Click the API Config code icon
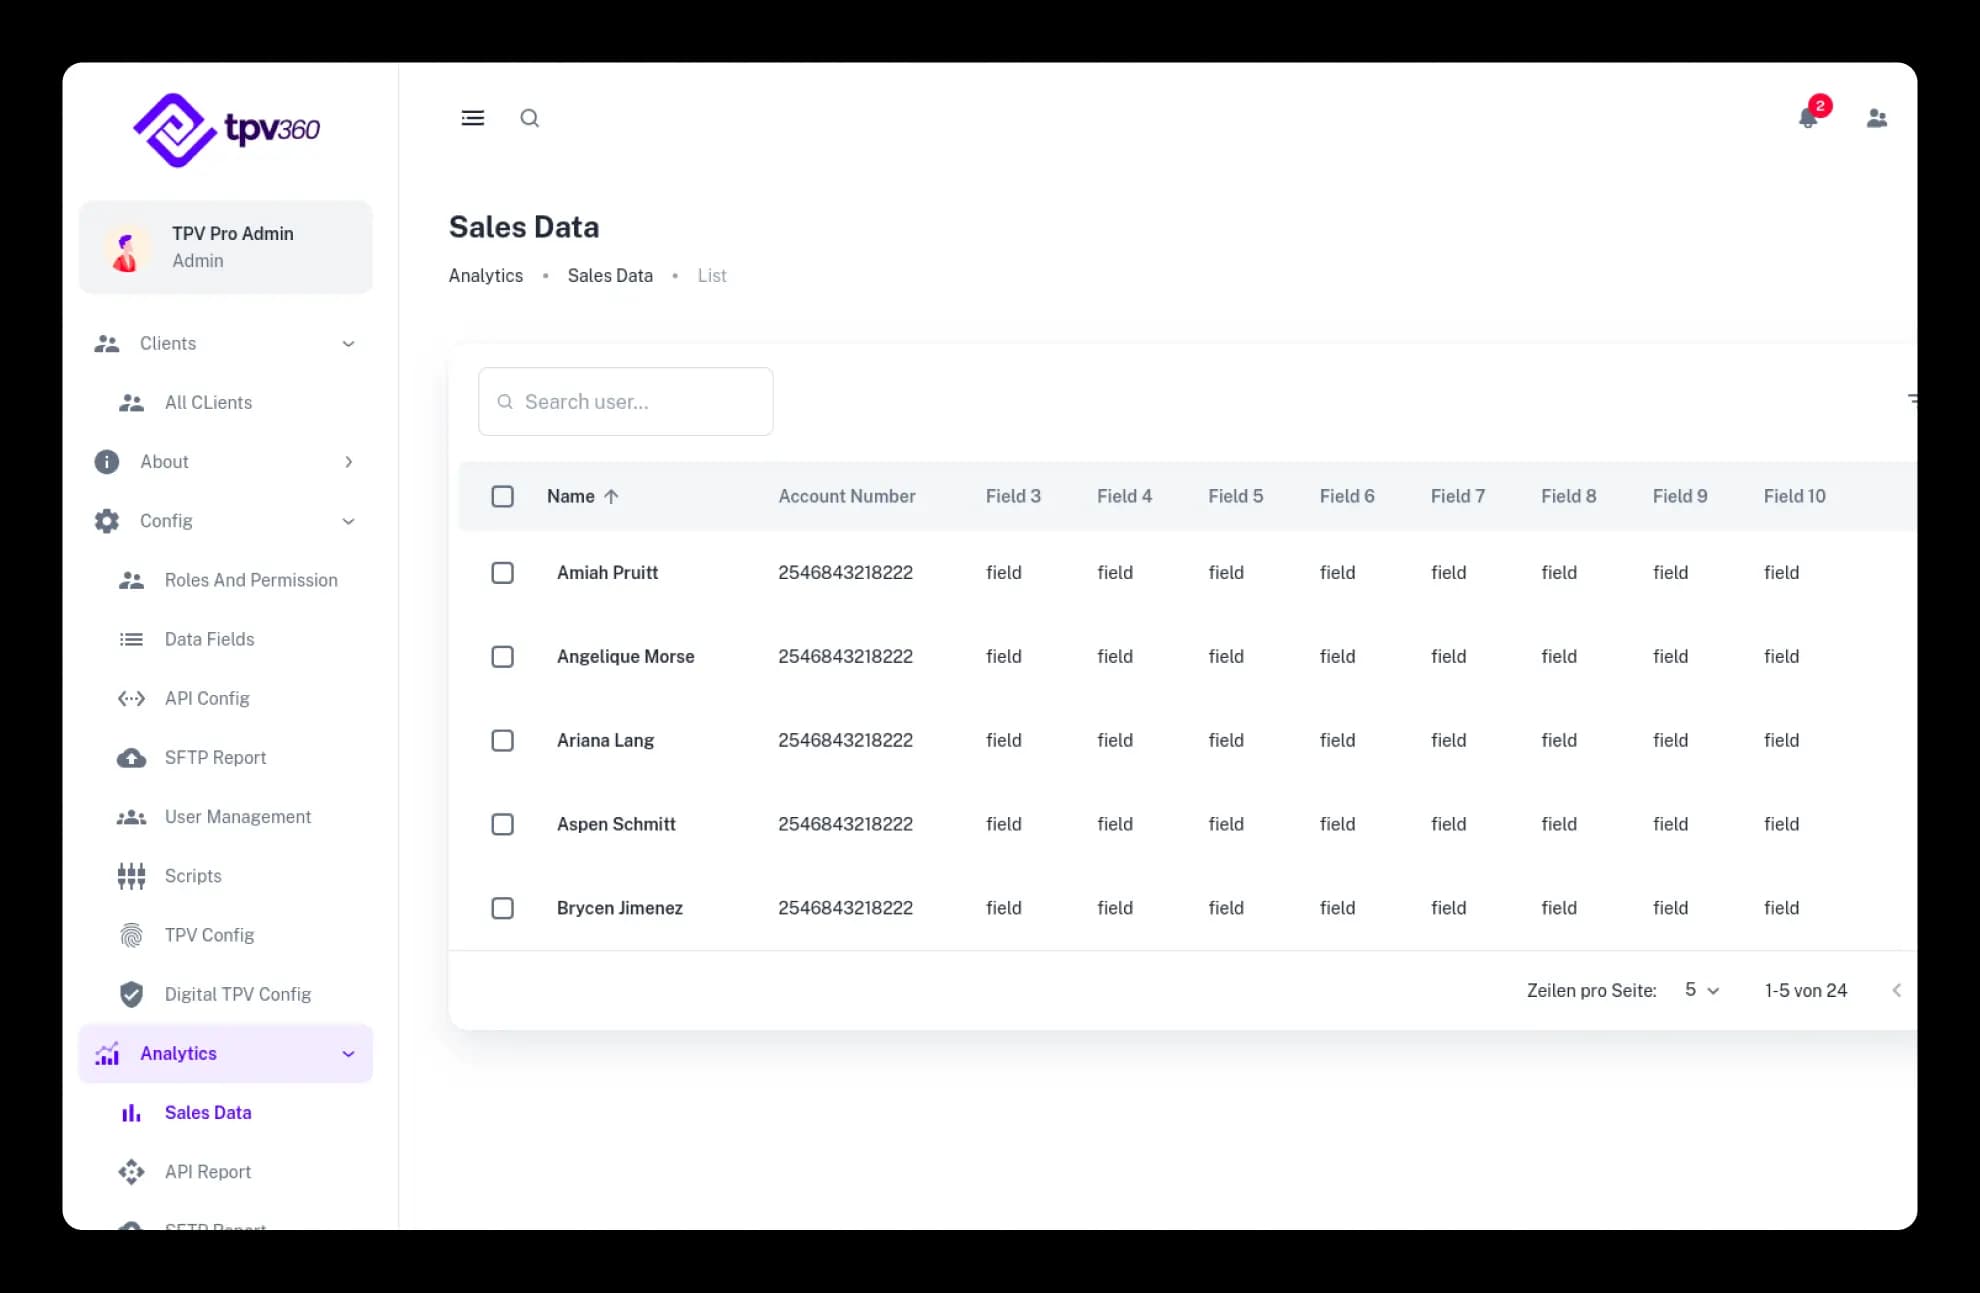The width and height of the screenshot is (1980, 1293). pos(131,699)
